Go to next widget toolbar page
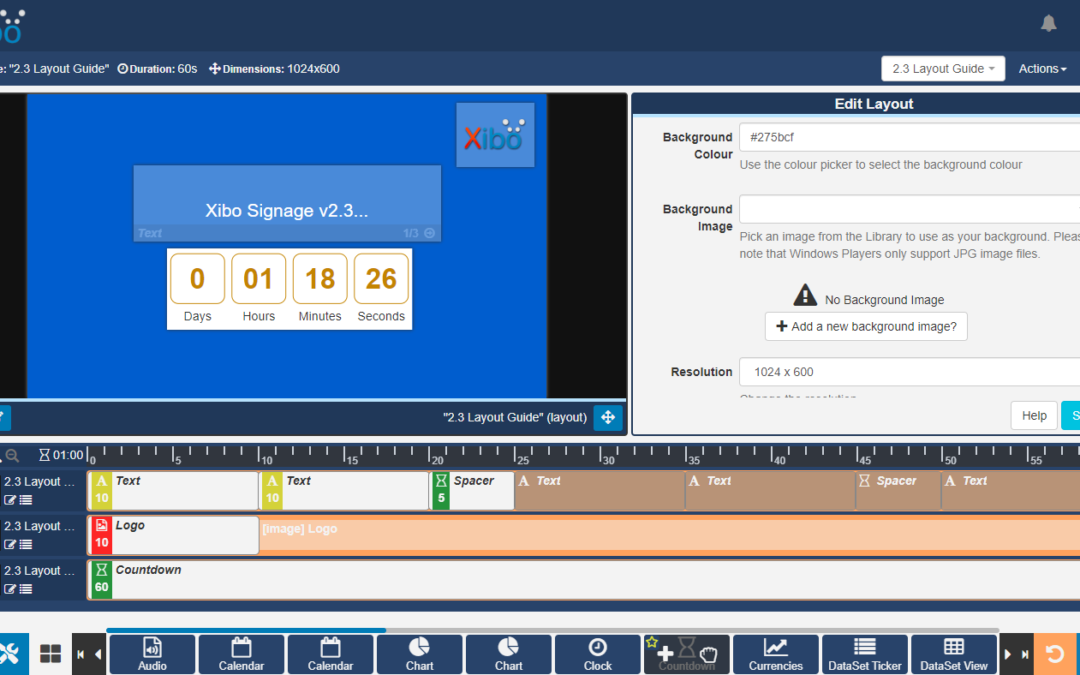The width and height of the screenshot is (1080, 675). coord(1008,654)
